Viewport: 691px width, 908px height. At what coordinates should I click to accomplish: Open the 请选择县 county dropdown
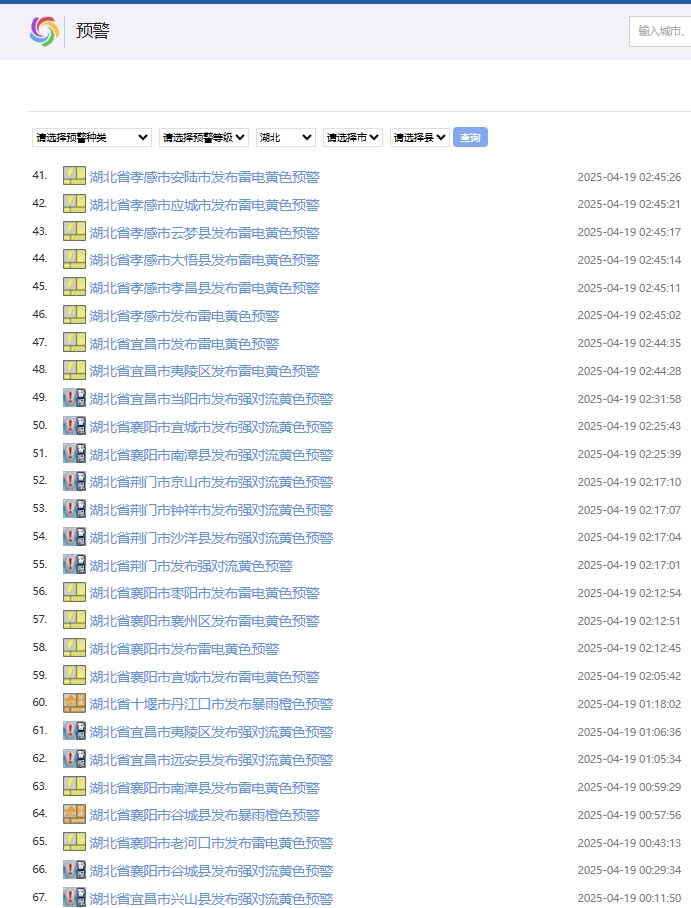(420, 137)
